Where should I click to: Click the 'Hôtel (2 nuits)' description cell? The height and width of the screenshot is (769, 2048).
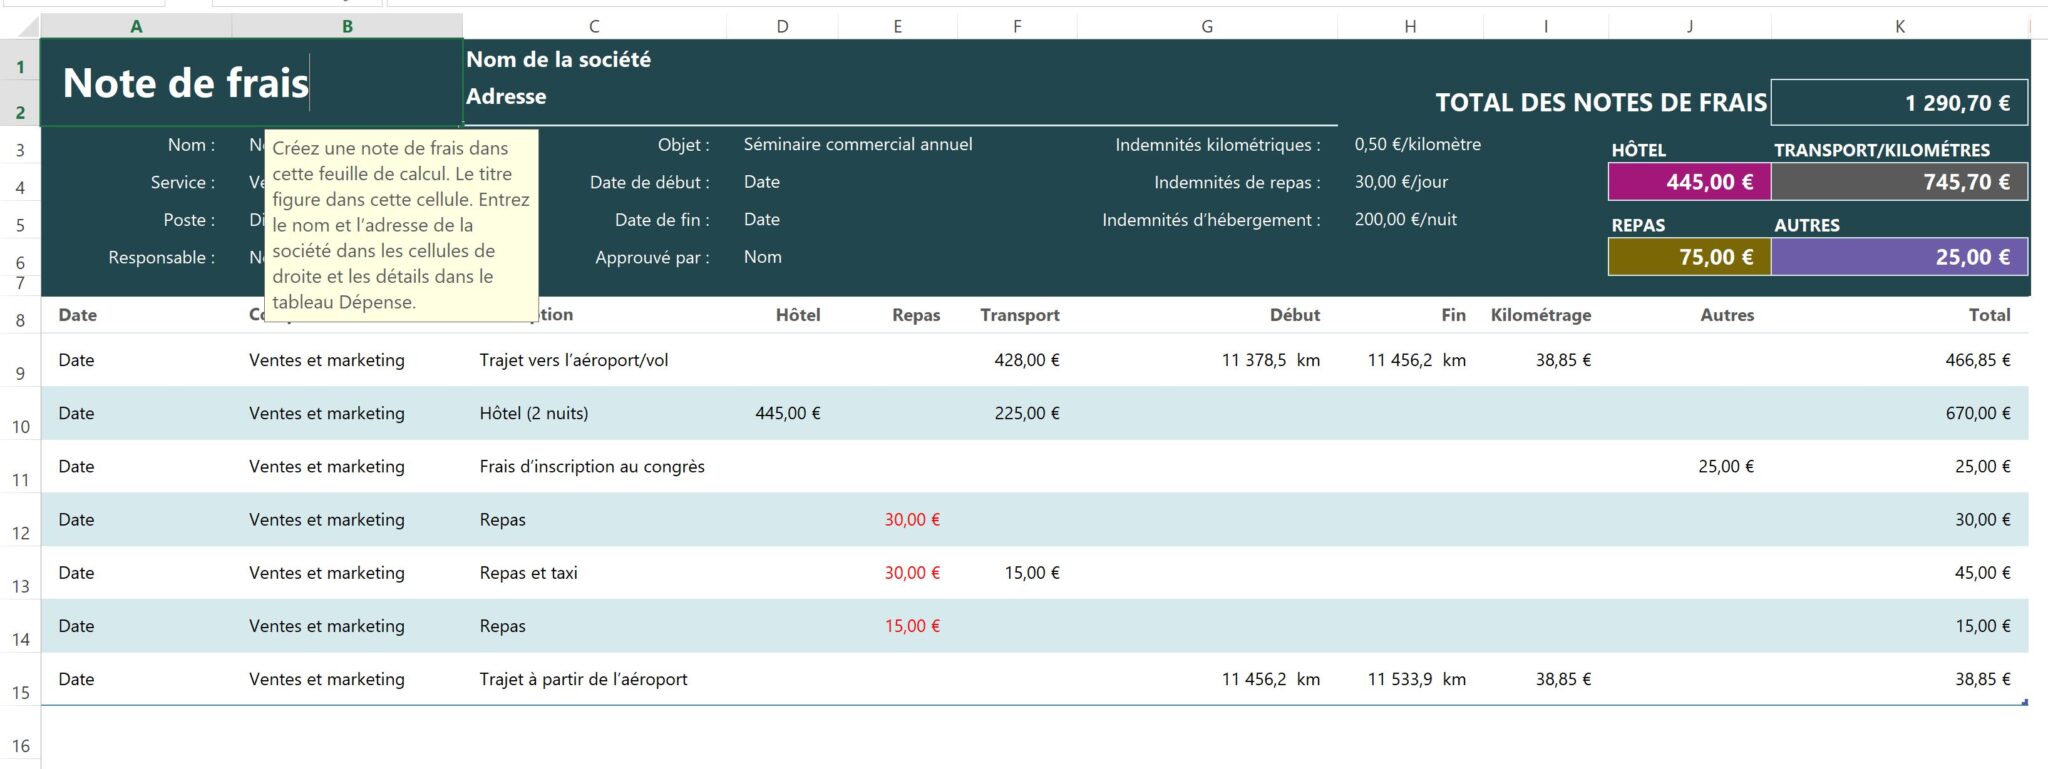point(534,413)
